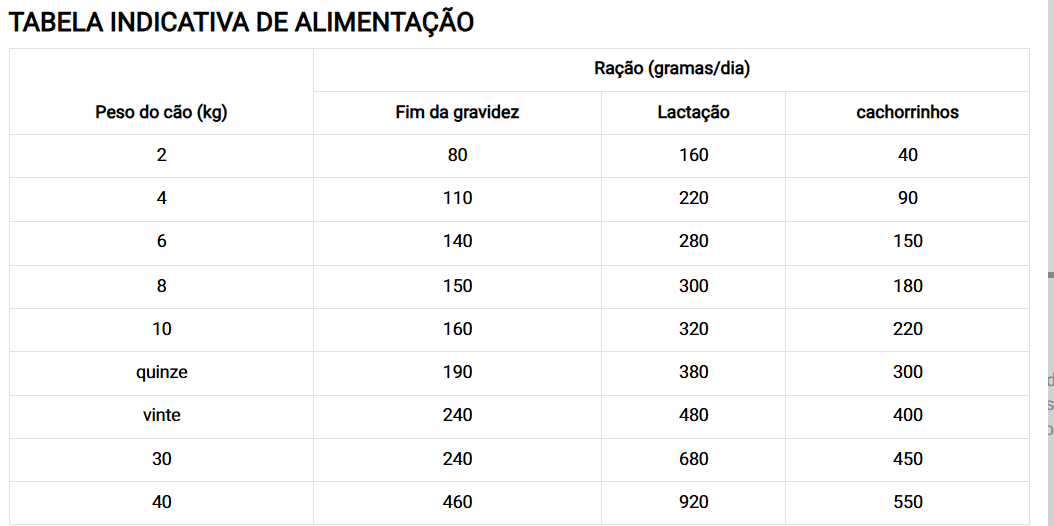The width and height of the screenshot is (1054, 526).
Task: Select the 280 cell under Lactação
Action: [x=693, y=241]
